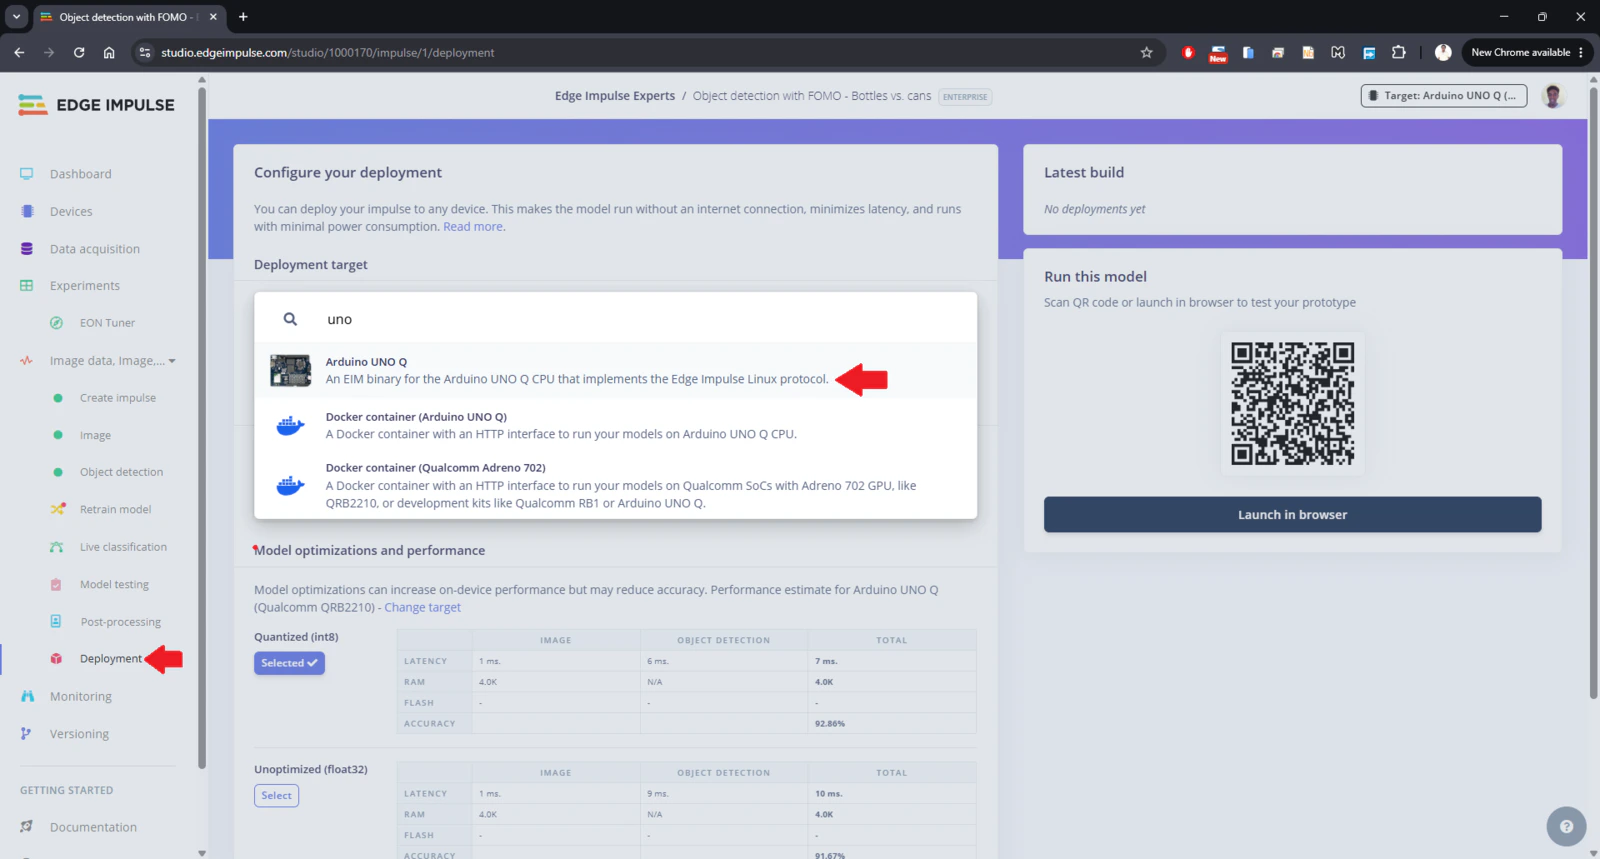The image size is (1600, 859).
Task: Open the Target: Arduino UNO Q selector
Action: (x=1443, y=96)
